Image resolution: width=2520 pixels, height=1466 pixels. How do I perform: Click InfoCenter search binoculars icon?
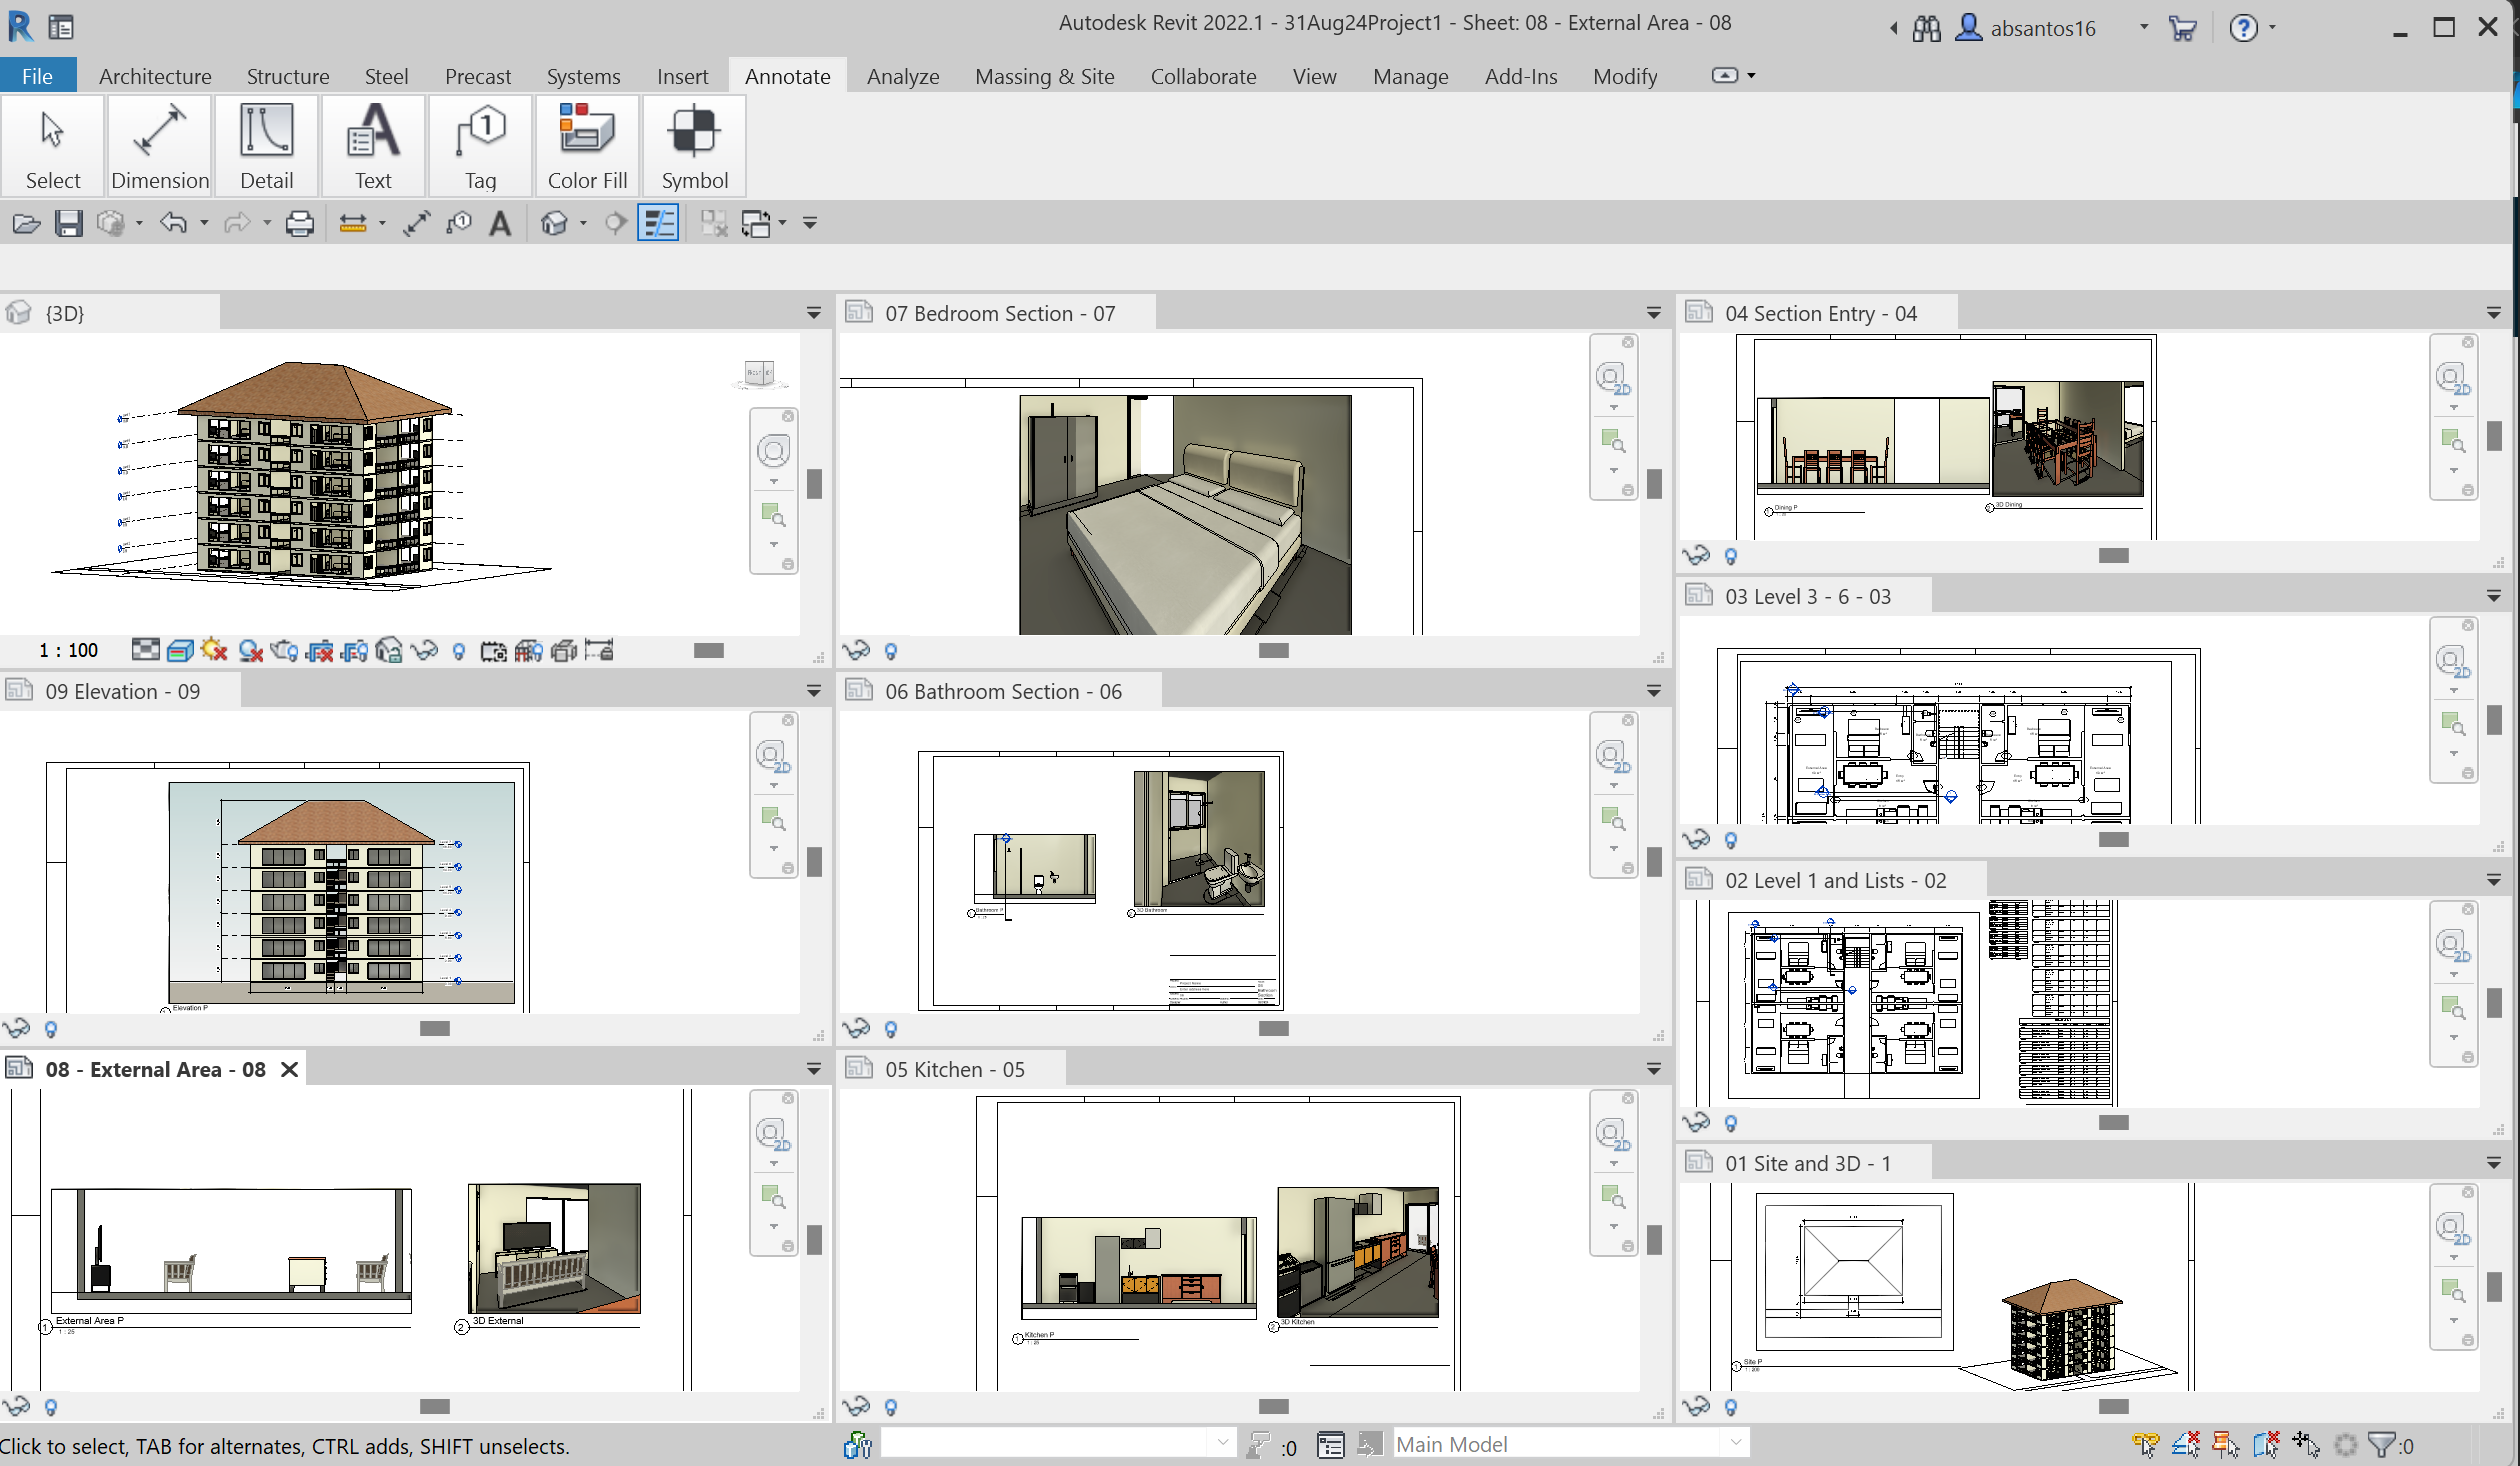click(1926, 28)
